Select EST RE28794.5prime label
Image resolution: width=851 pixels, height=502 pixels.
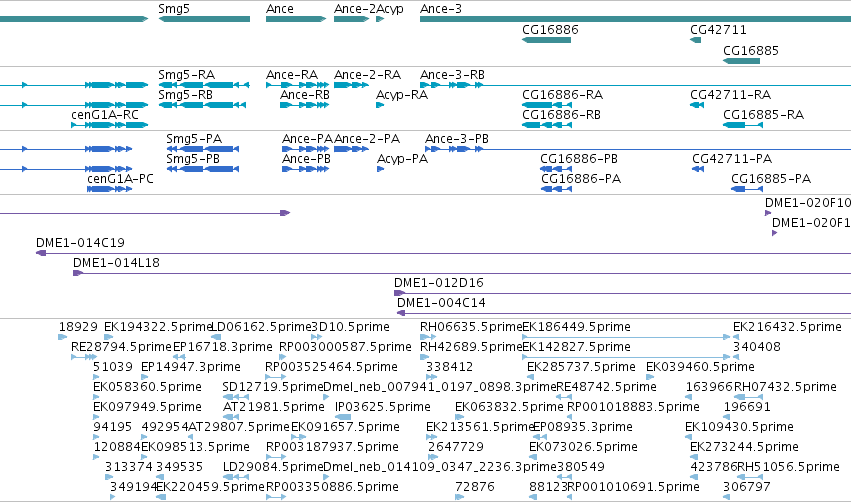point(121,346)
